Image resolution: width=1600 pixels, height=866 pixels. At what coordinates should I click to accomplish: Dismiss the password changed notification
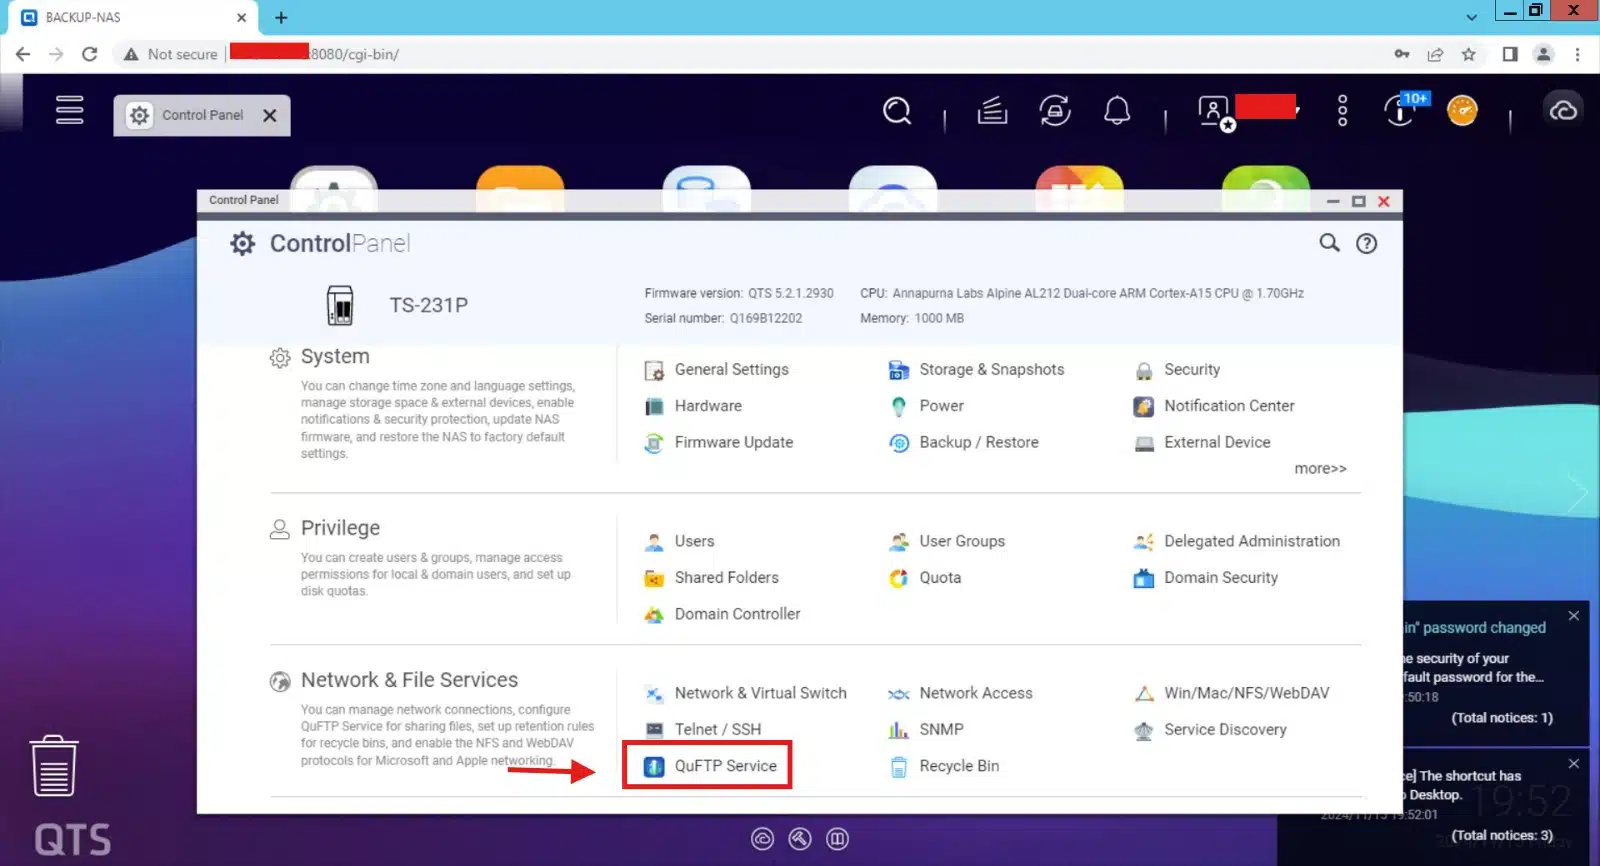coord(1573,616)
